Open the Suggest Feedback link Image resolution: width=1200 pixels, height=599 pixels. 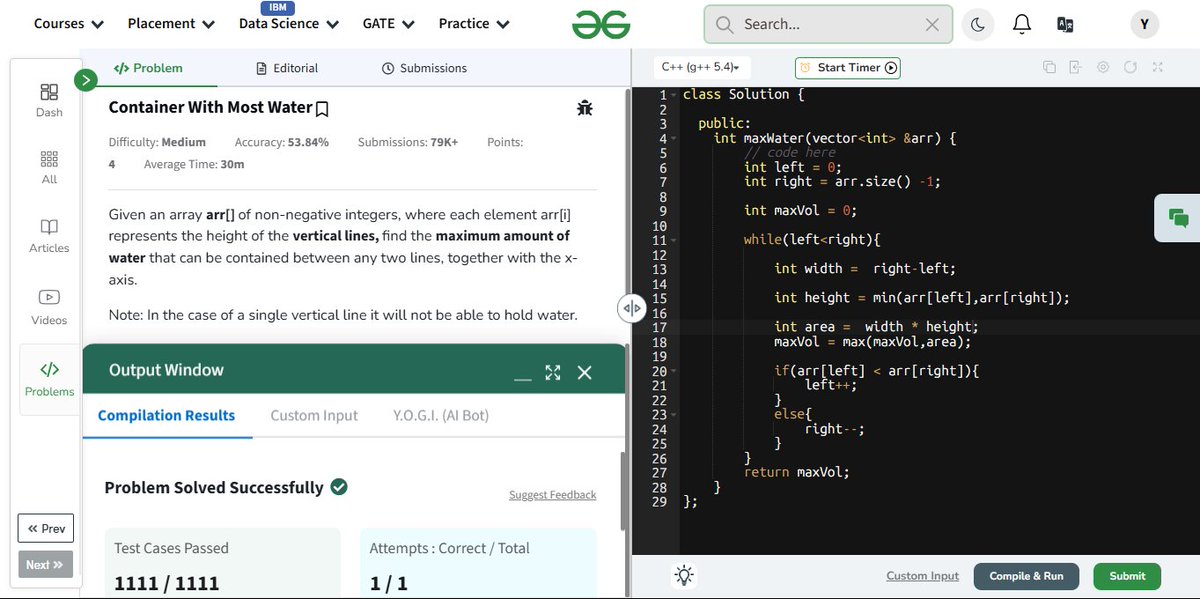(x=552, y=494)
